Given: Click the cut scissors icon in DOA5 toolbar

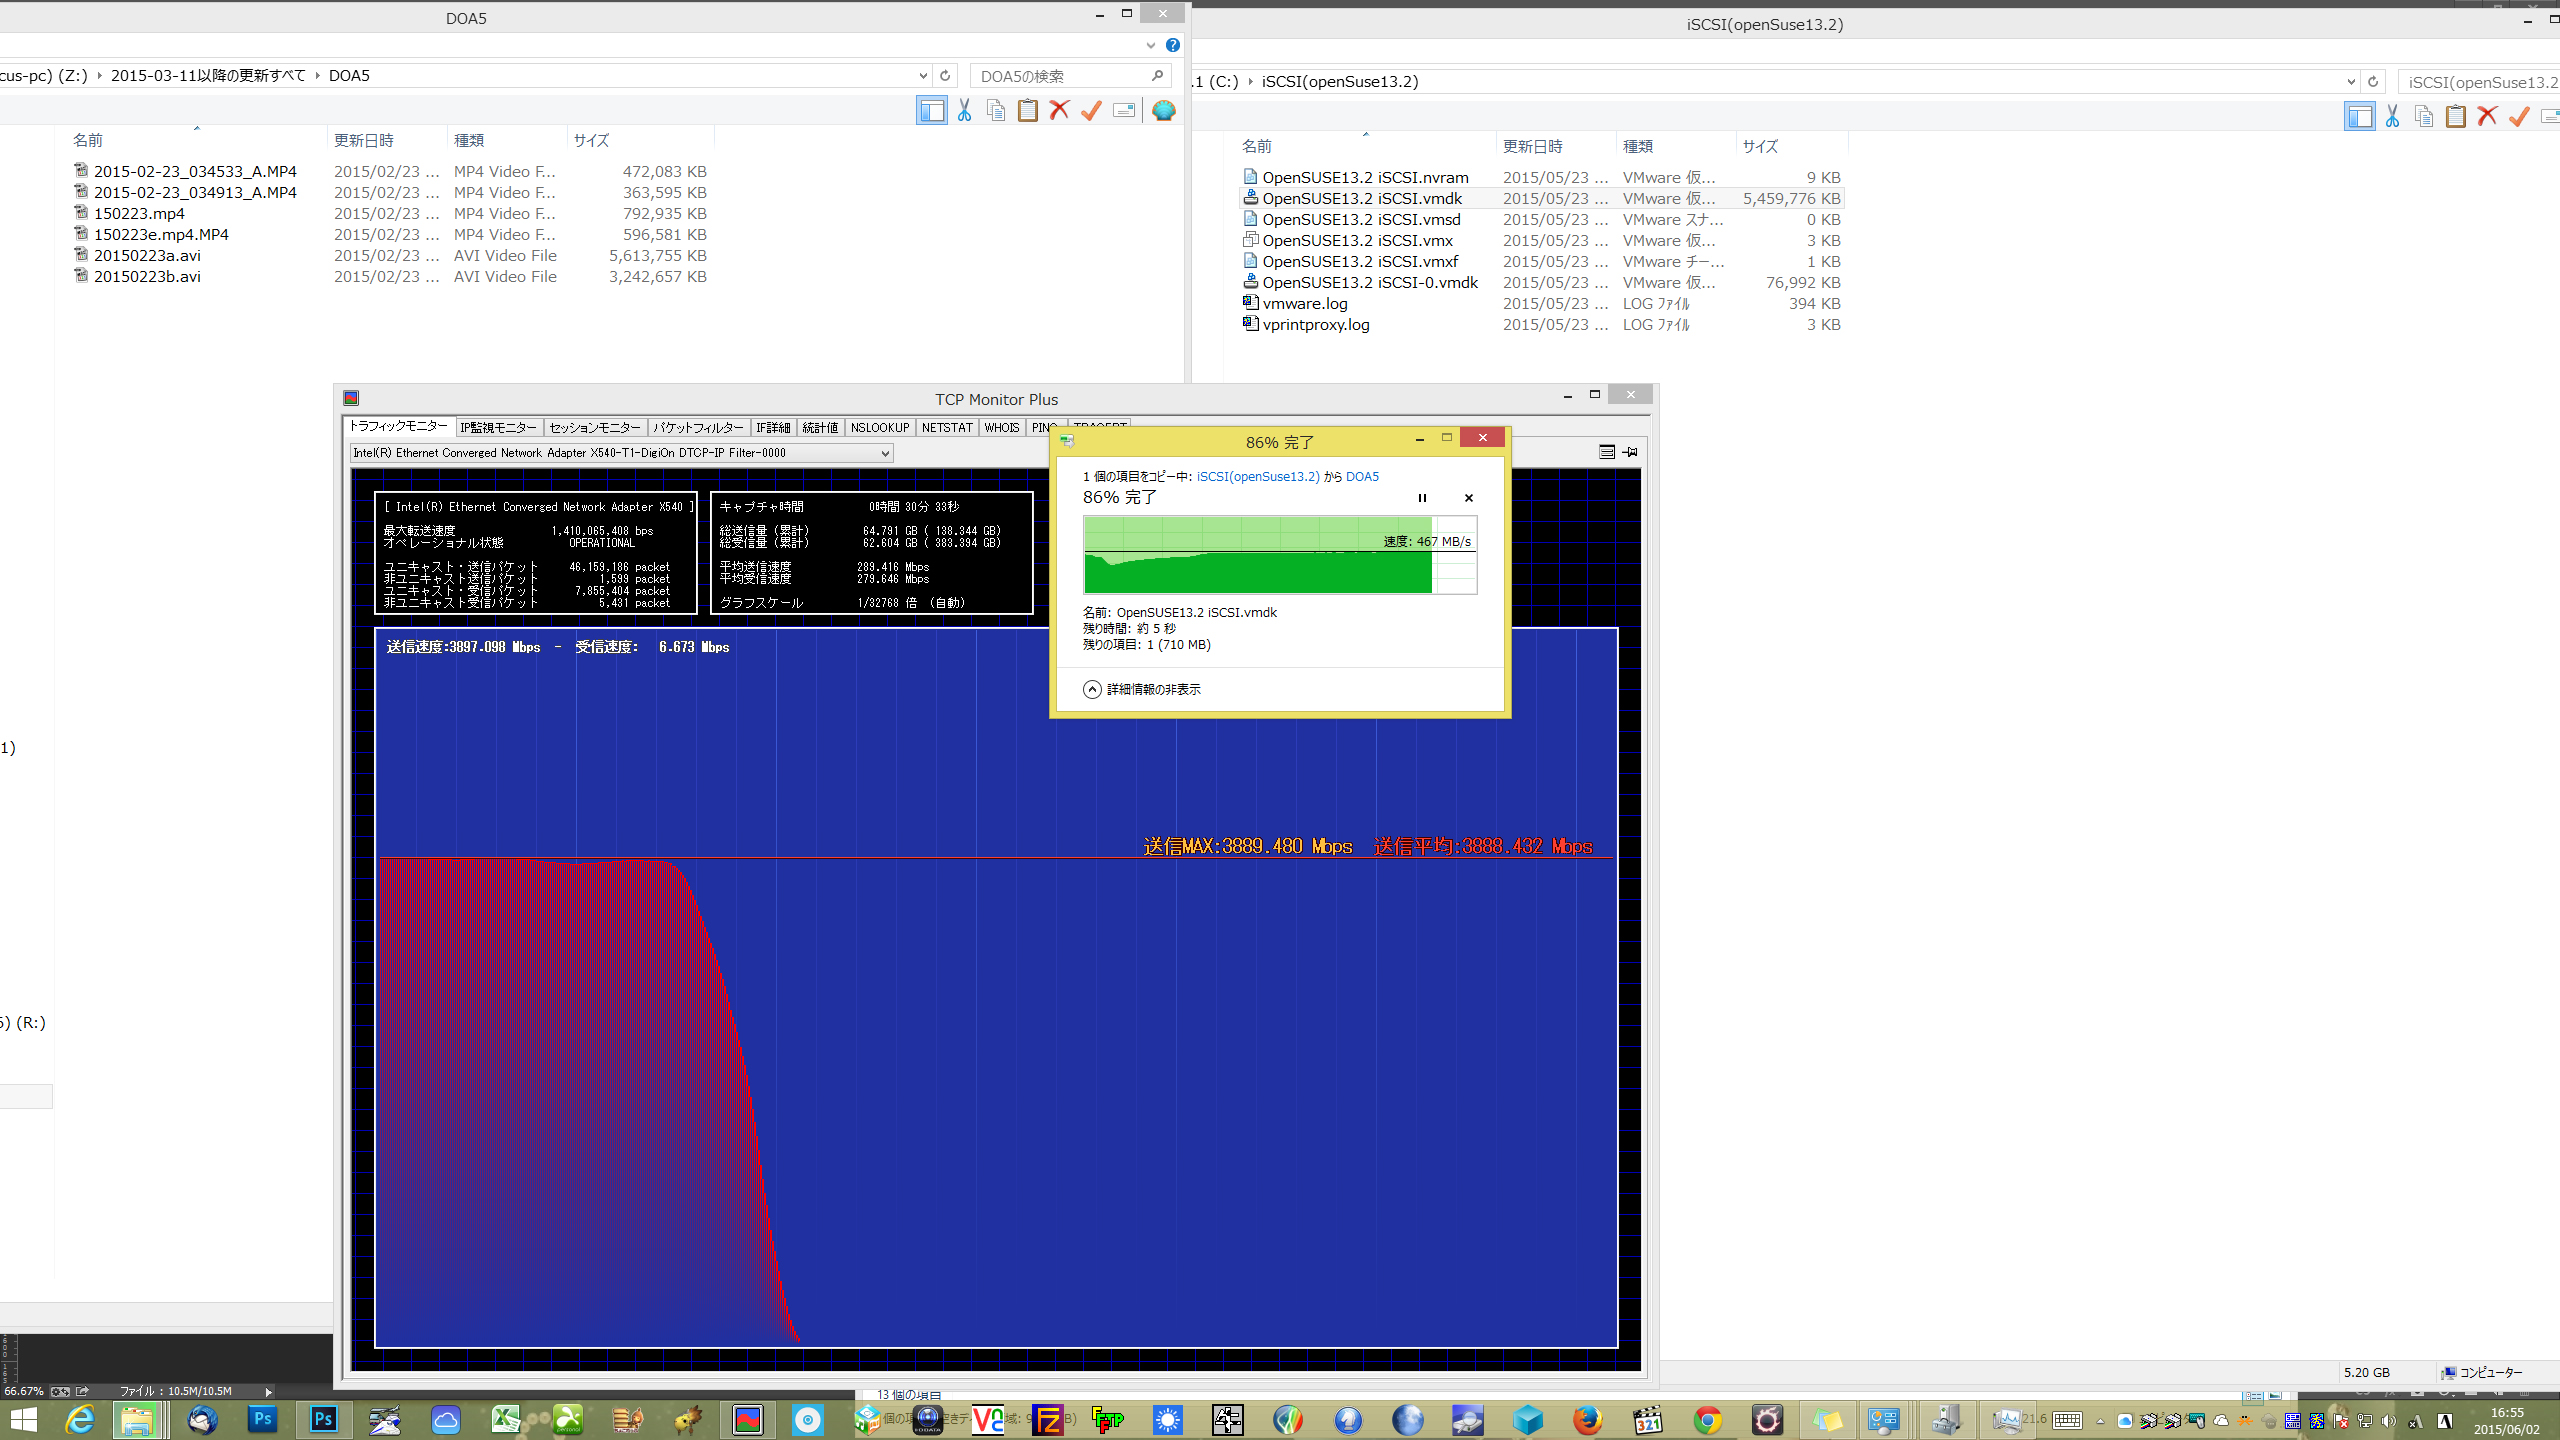Looking at the screenshot, I should click(964, 111).
